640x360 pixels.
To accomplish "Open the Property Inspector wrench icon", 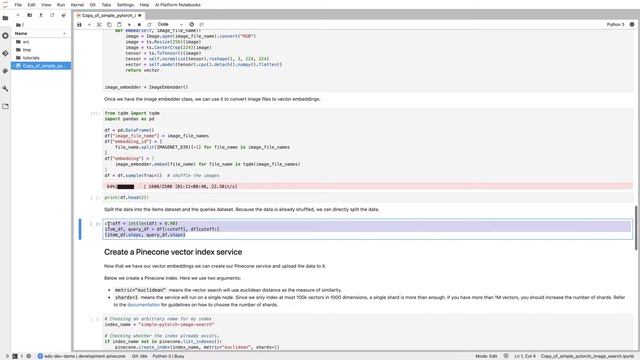I will 5,89.
